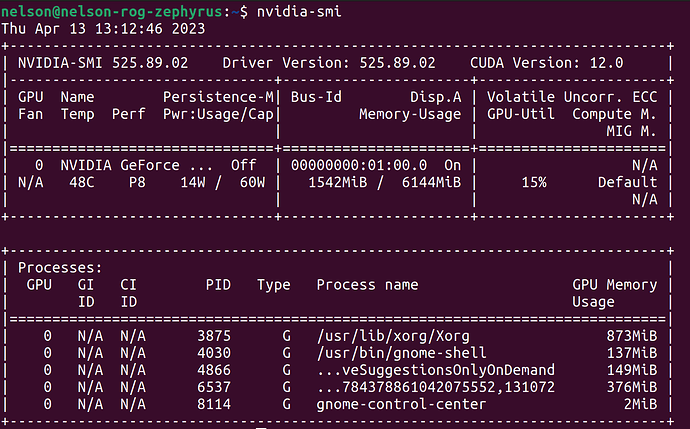Click the bus id 00000000:01:00.0
Image resolution: width=690 pixels, height=429 pixels.
coord(359,165)
